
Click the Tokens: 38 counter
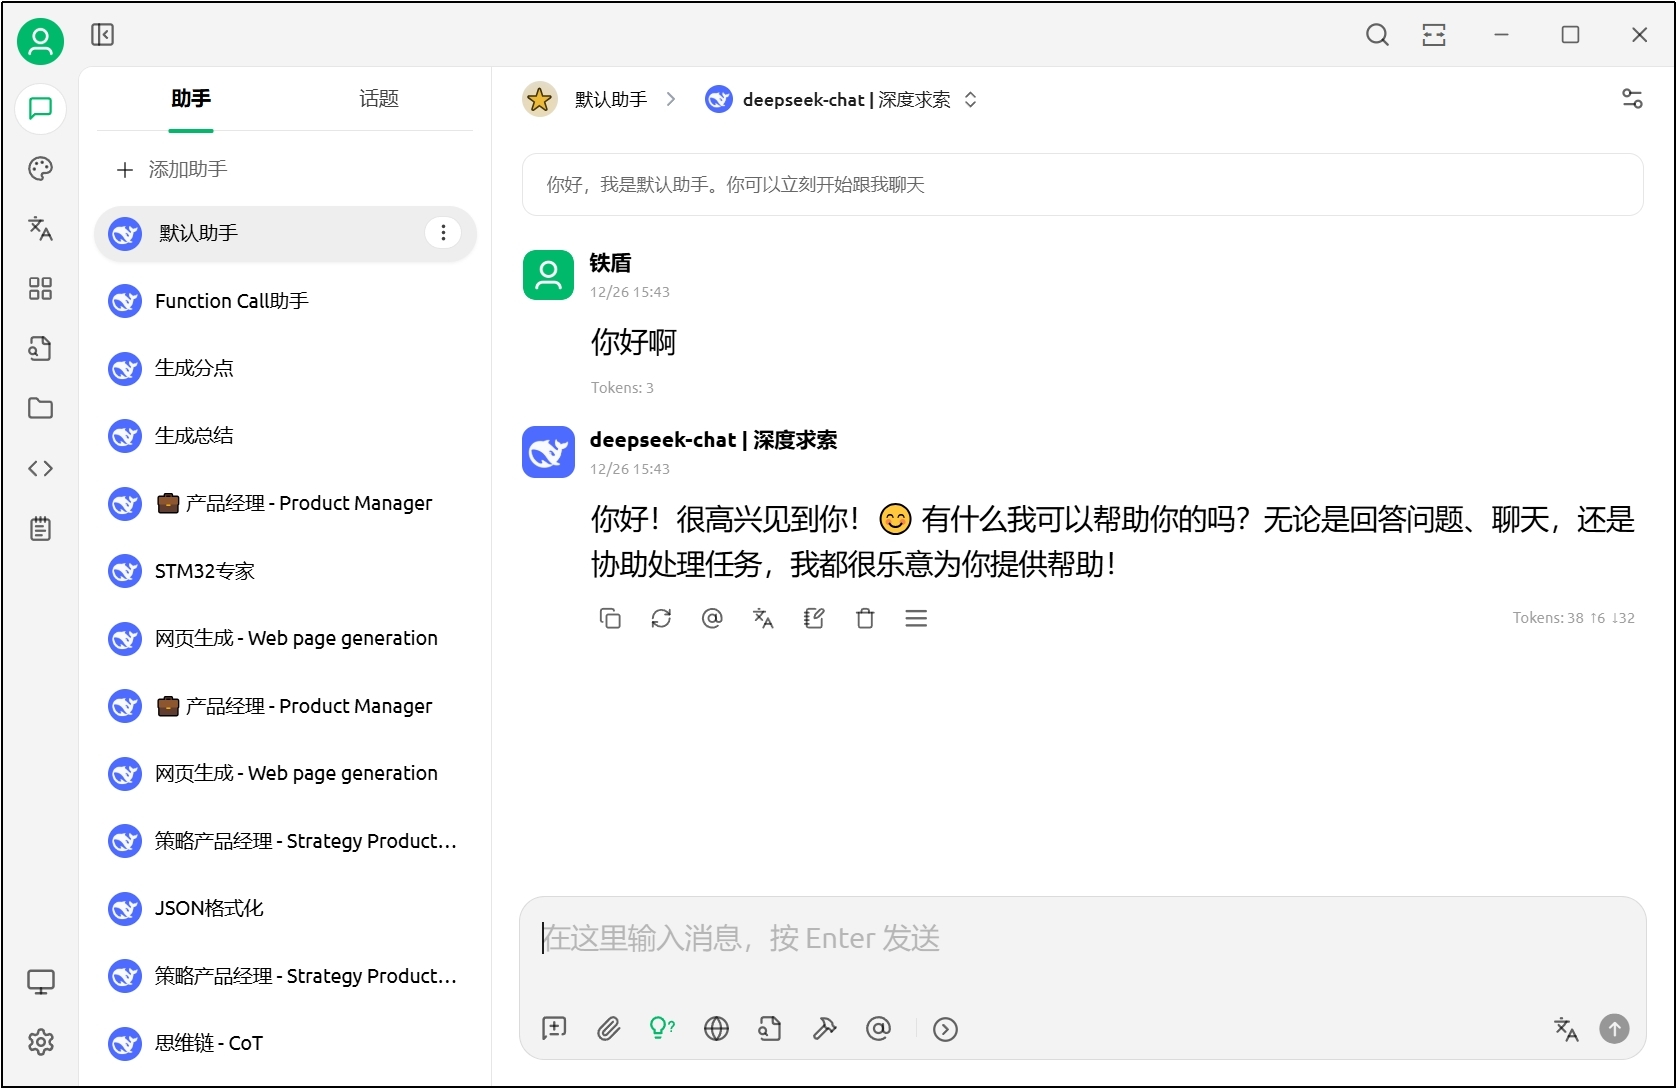(x=1573, y=618)
